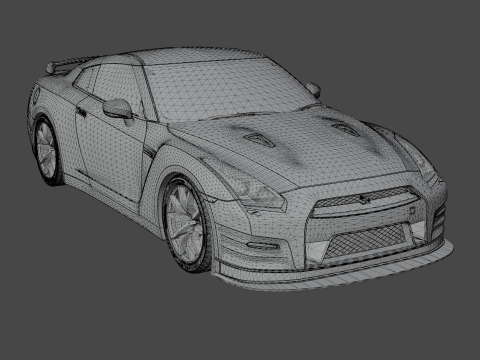The height and width of the screenshot is (360, 480).
Task: Click the emblem on the upper grille
Action: pos(365,199)
